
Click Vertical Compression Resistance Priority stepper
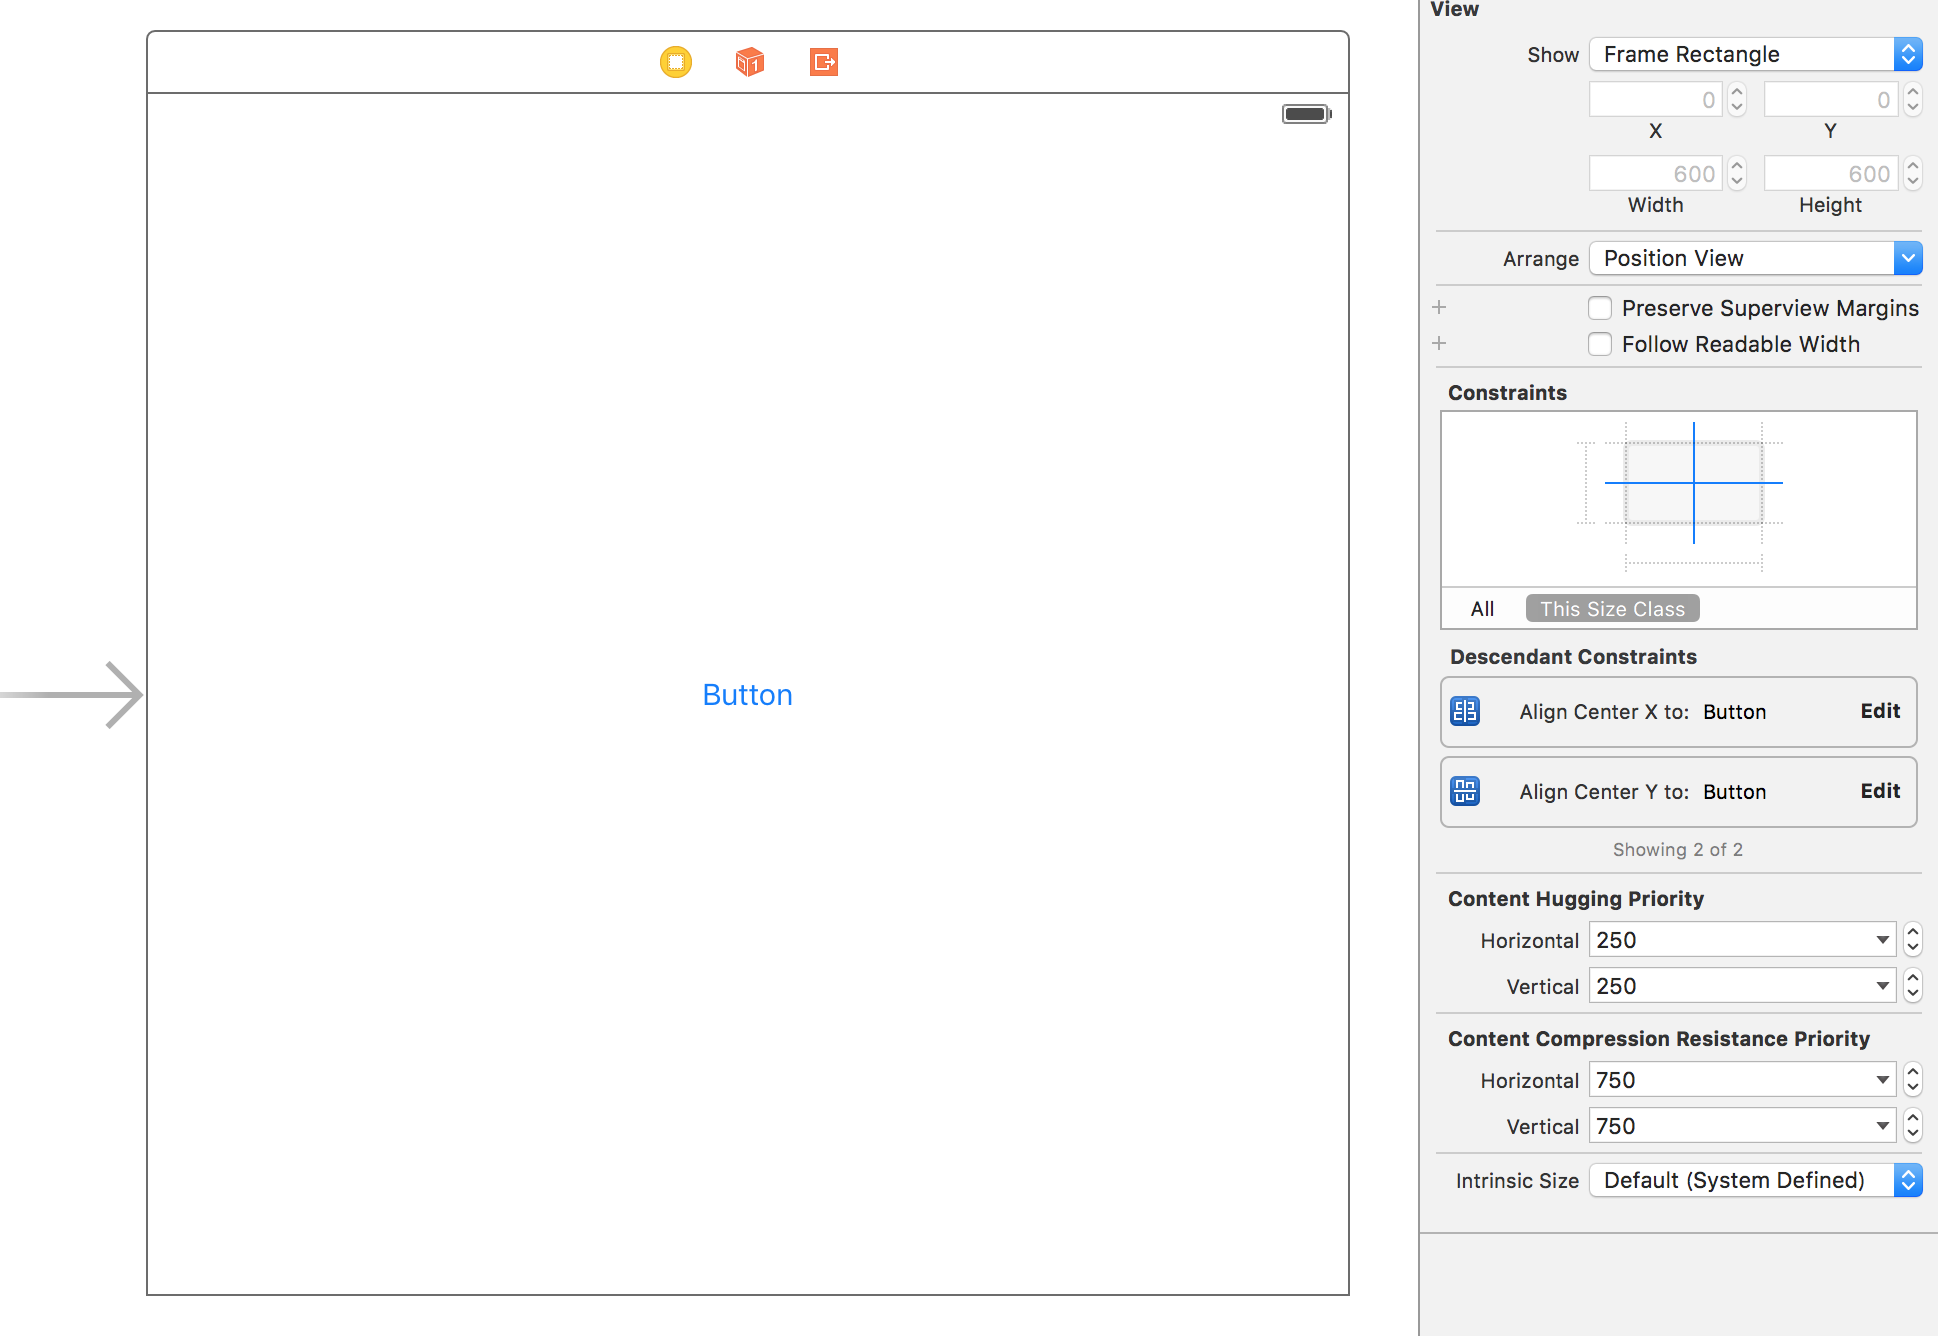point(1913,1126)
